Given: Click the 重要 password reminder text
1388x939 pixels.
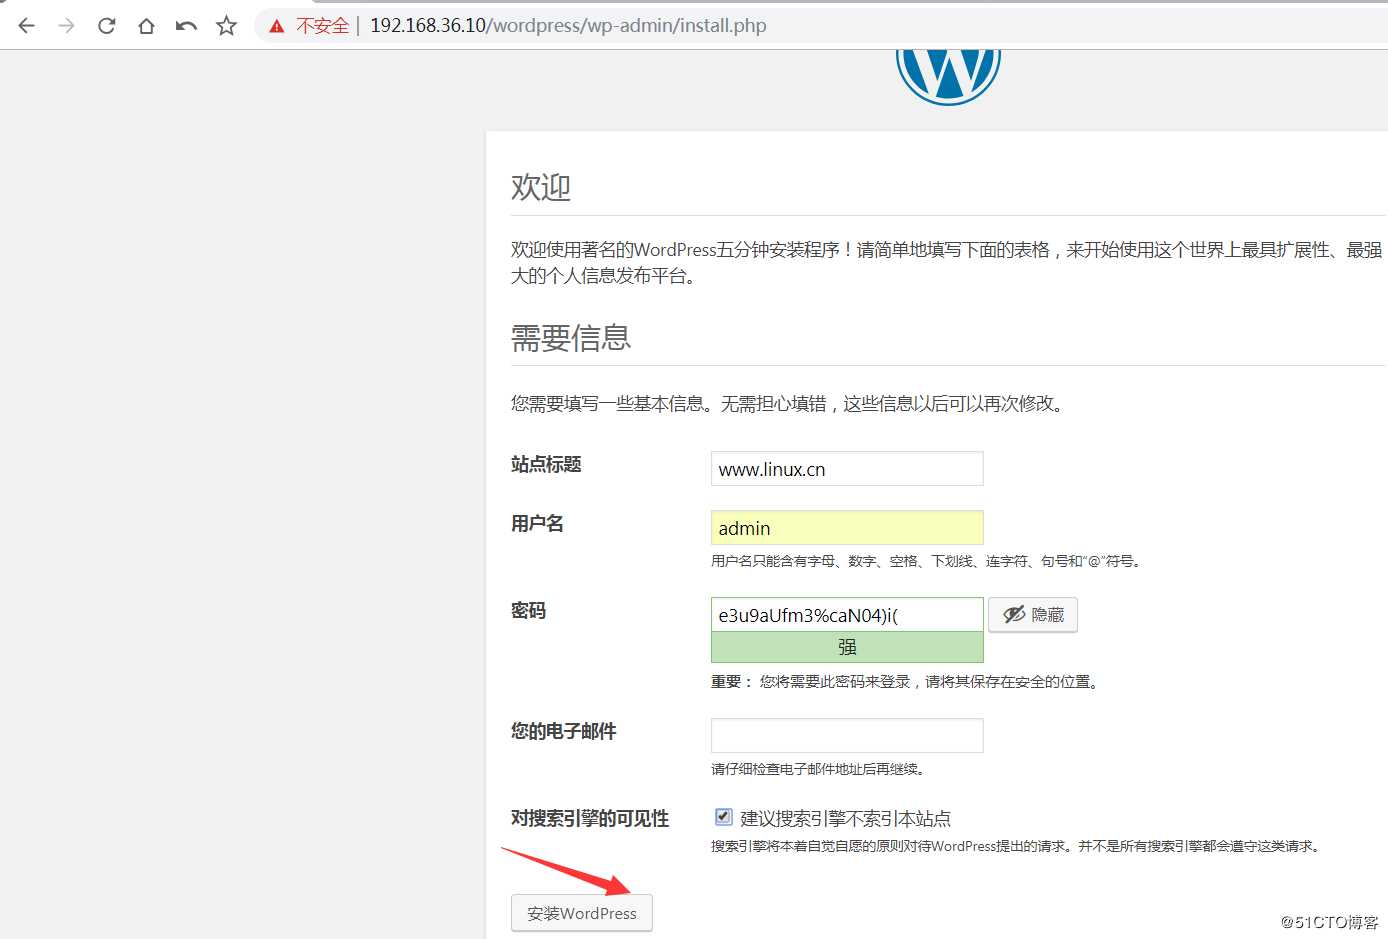Looking at the screenshot, I should pyautogui.click(x=907, y=682).
